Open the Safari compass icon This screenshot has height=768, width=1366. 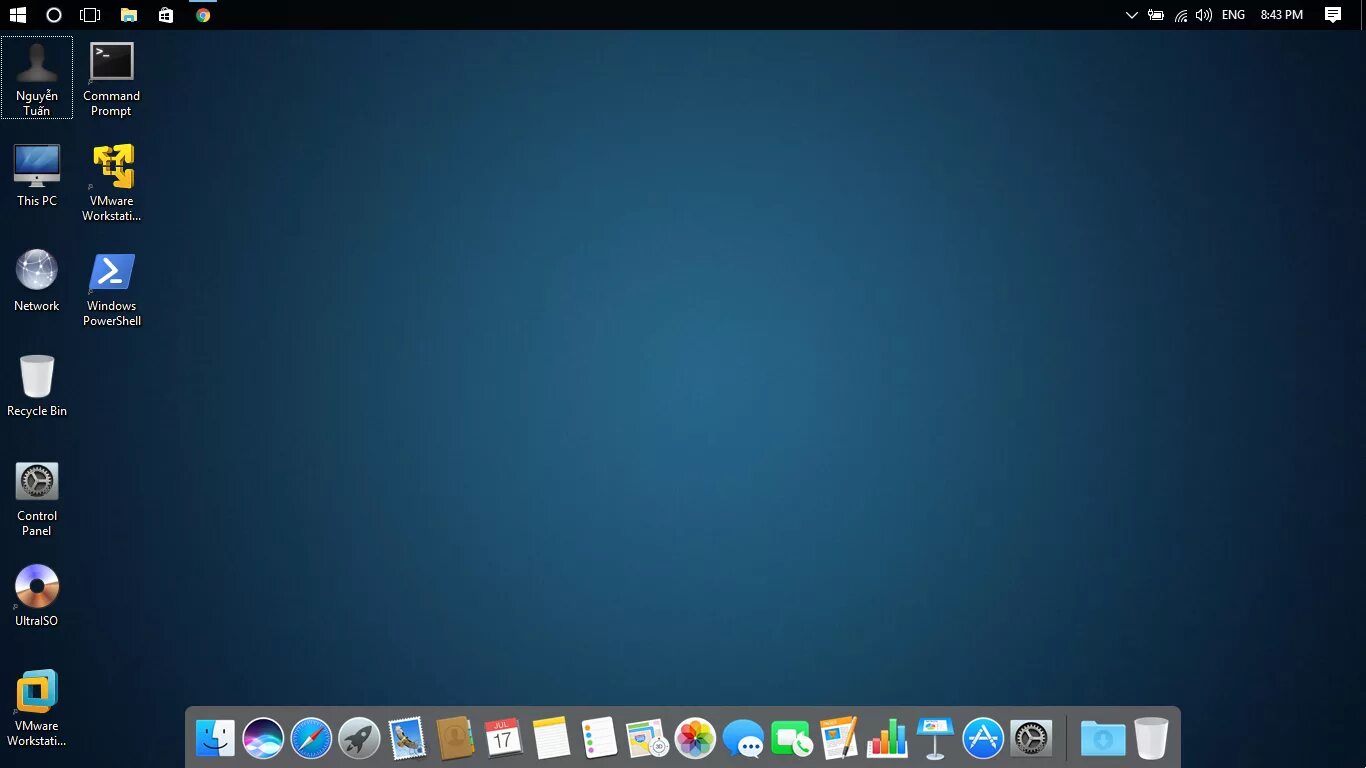[x=311, y=739]
